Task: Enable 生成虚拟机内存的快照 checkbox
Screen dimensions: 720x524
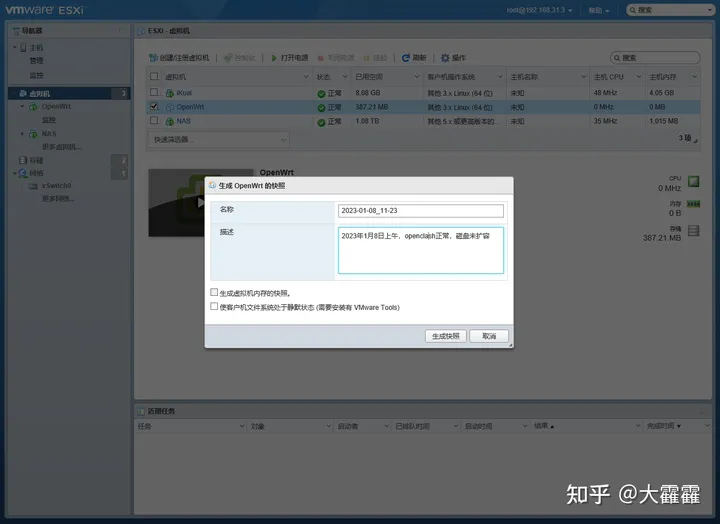Action: (x=214, y=293)
